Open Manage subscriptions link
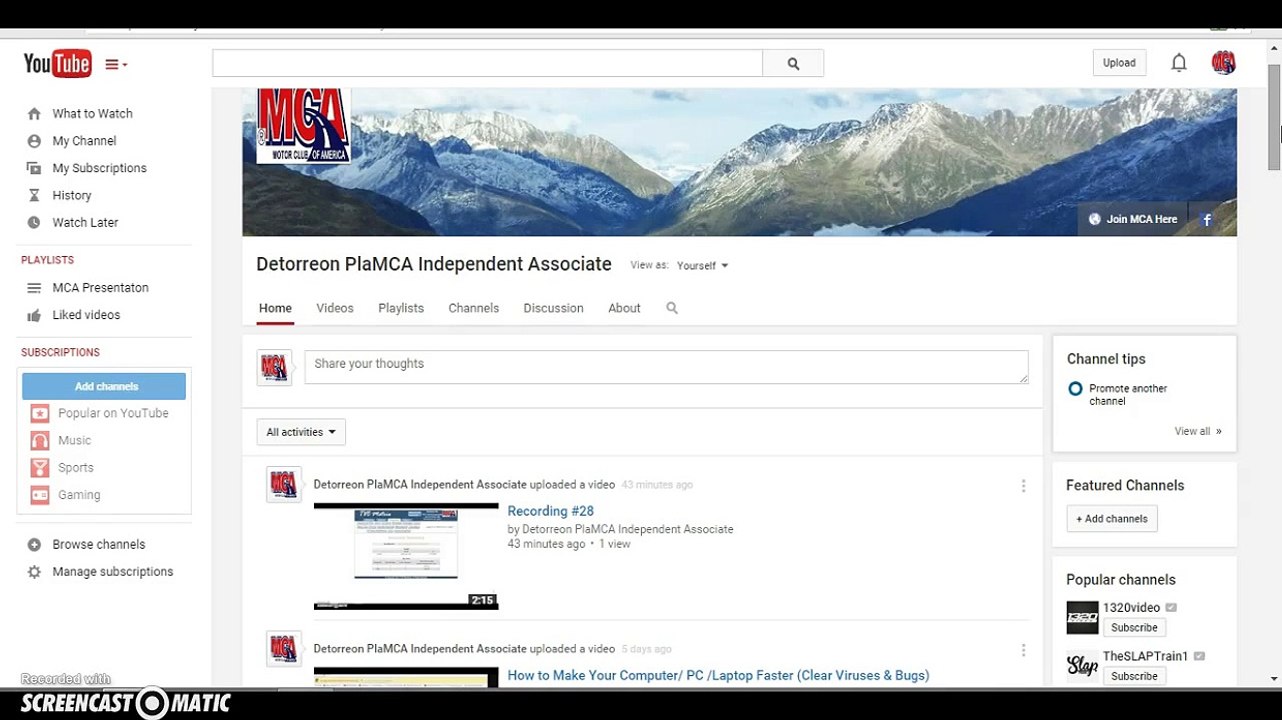This screenshot has height=720, width=1282. 112,572
